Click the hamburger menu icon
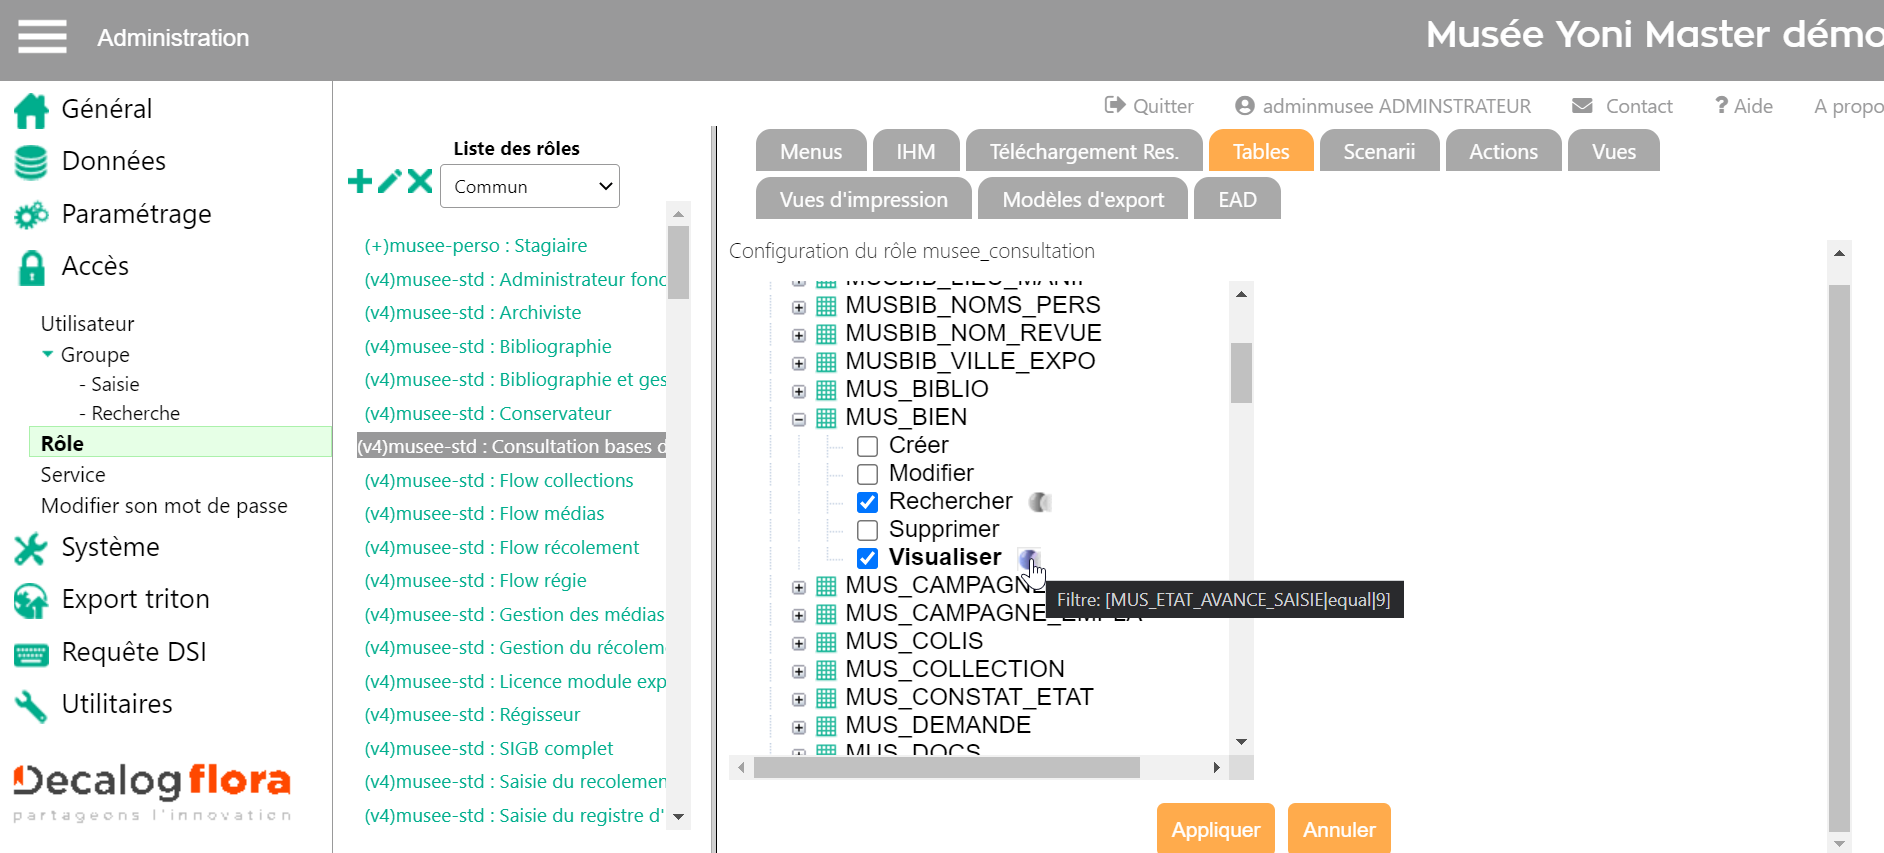Image resolution: width=1884 pixels, height=853 pixels. [42, 37]
